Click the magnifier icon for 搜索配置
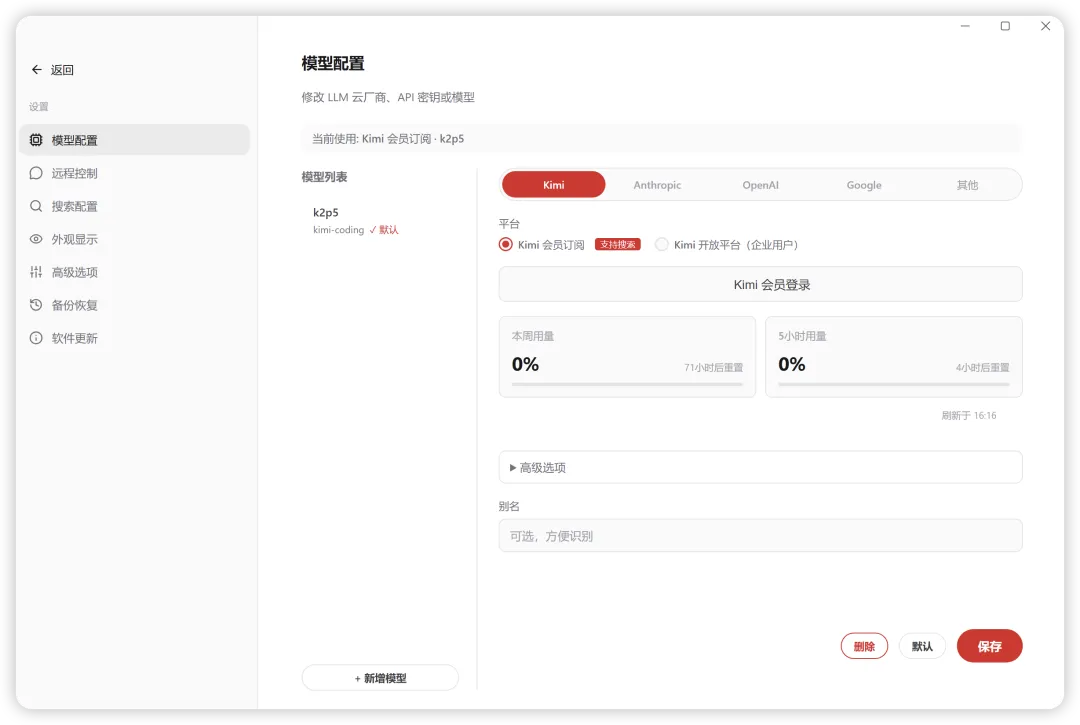The image size is (1080, 725). (x=36, y=206)
